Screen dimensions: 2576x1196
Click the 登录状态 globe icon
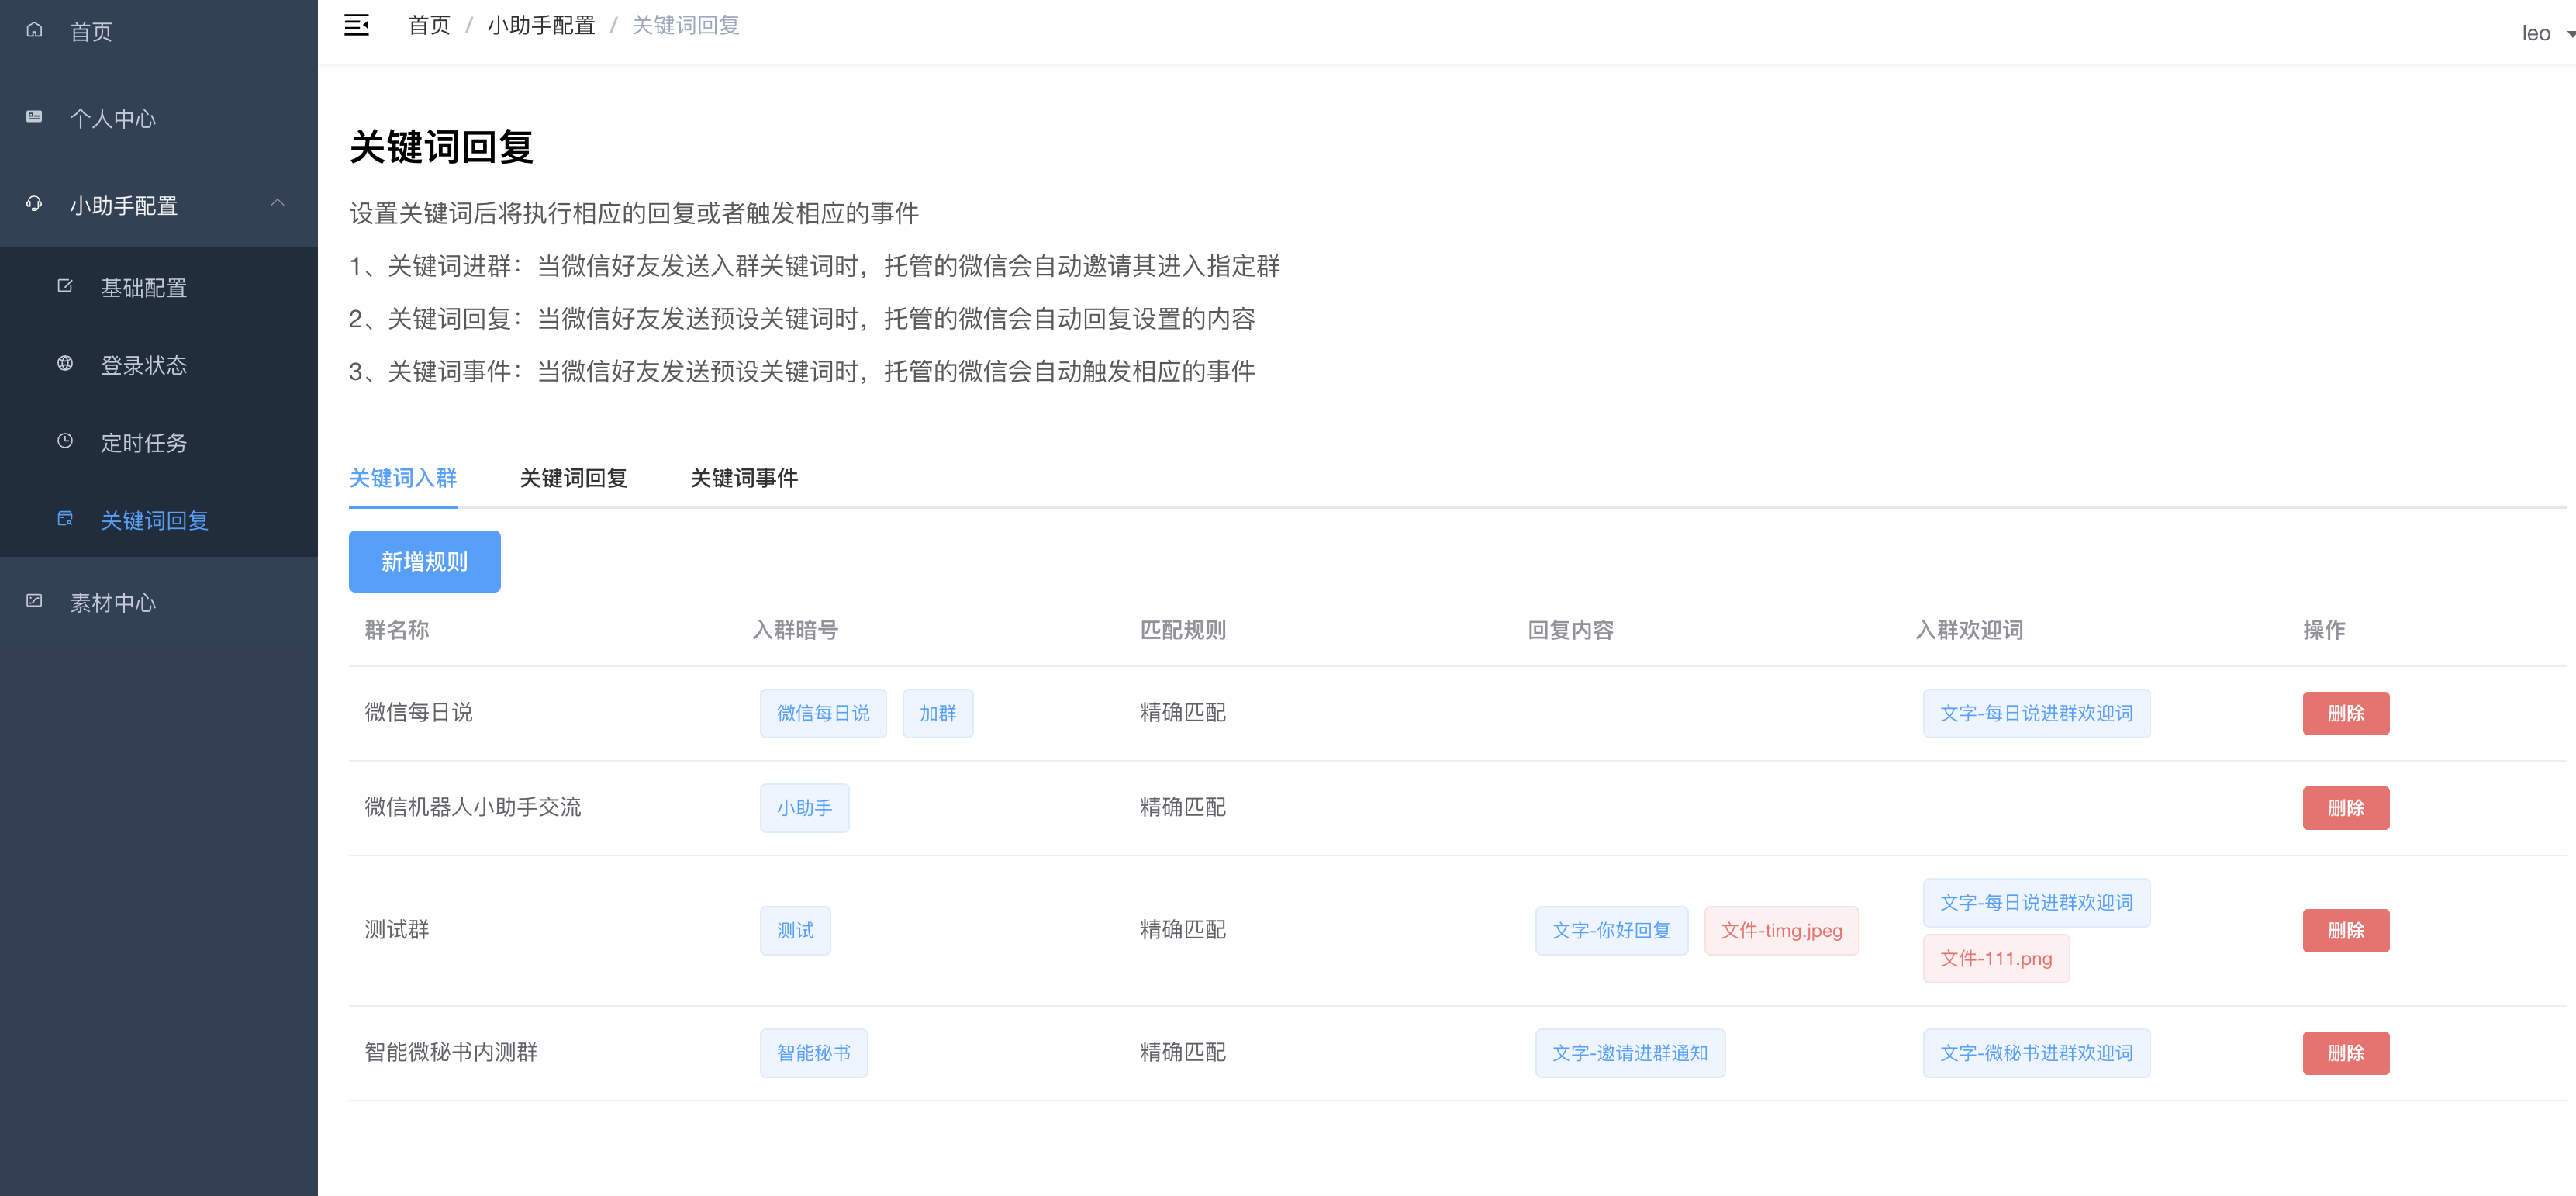click(65, 363)
